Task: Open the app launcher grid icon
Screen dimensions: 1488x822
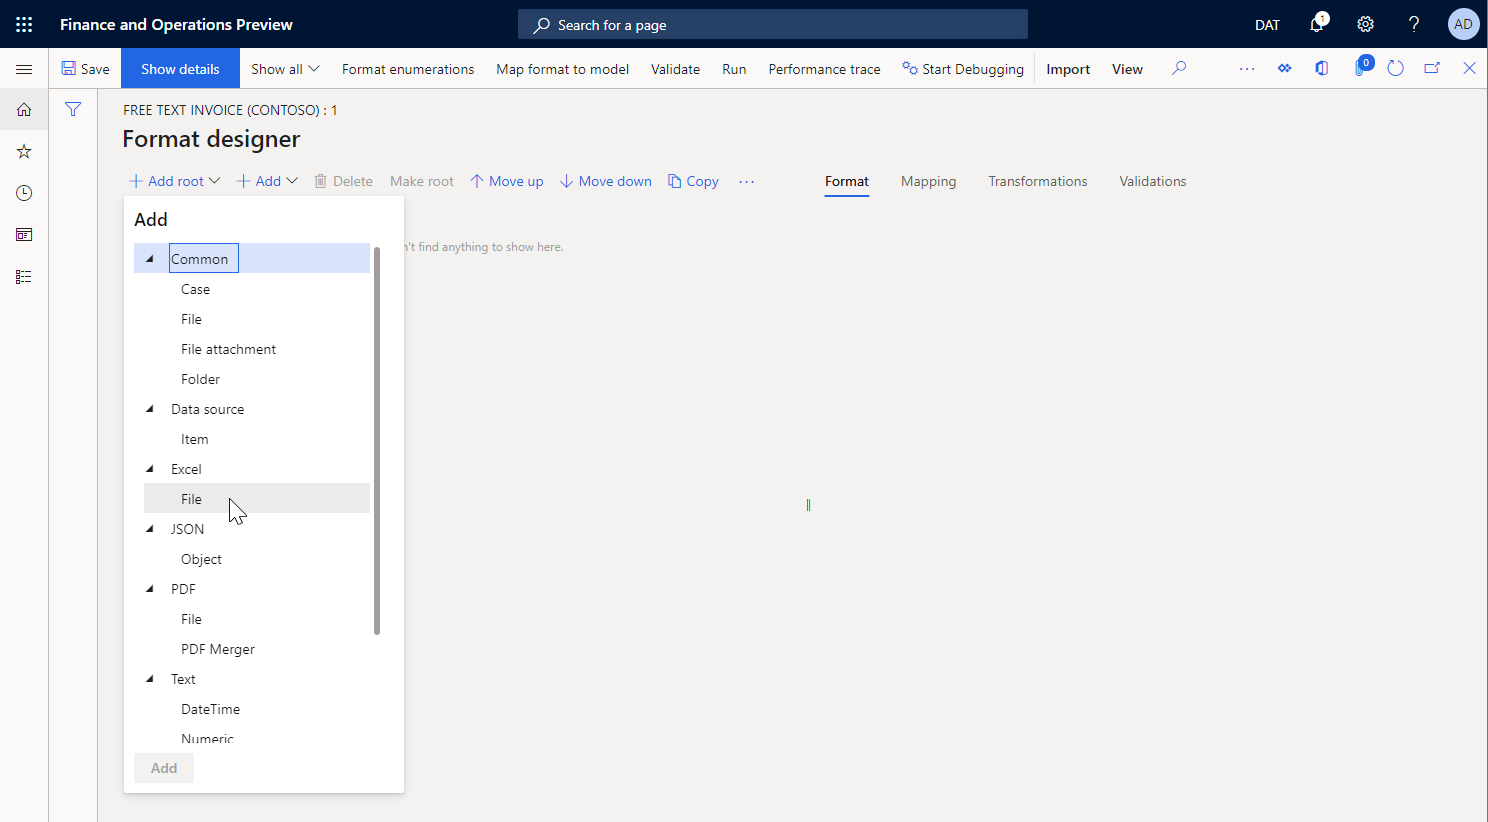Action: [x=24, y=24]
